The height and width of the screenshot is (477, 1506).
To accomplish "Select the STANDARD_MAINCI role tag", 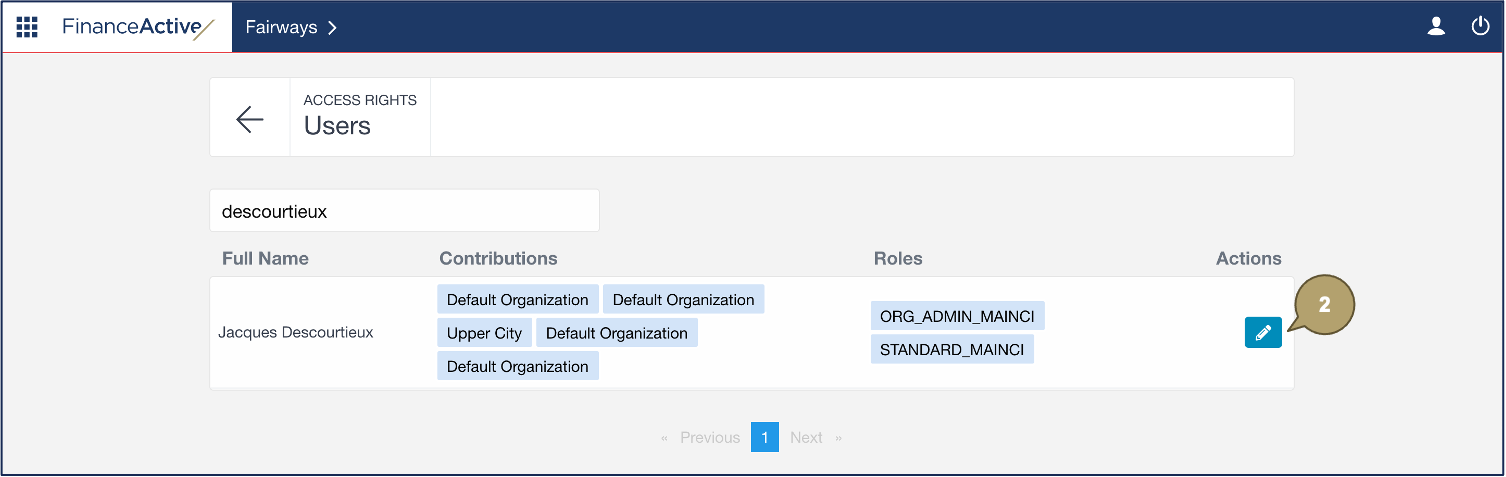I will pyautogui.click(x=951, y=349).
